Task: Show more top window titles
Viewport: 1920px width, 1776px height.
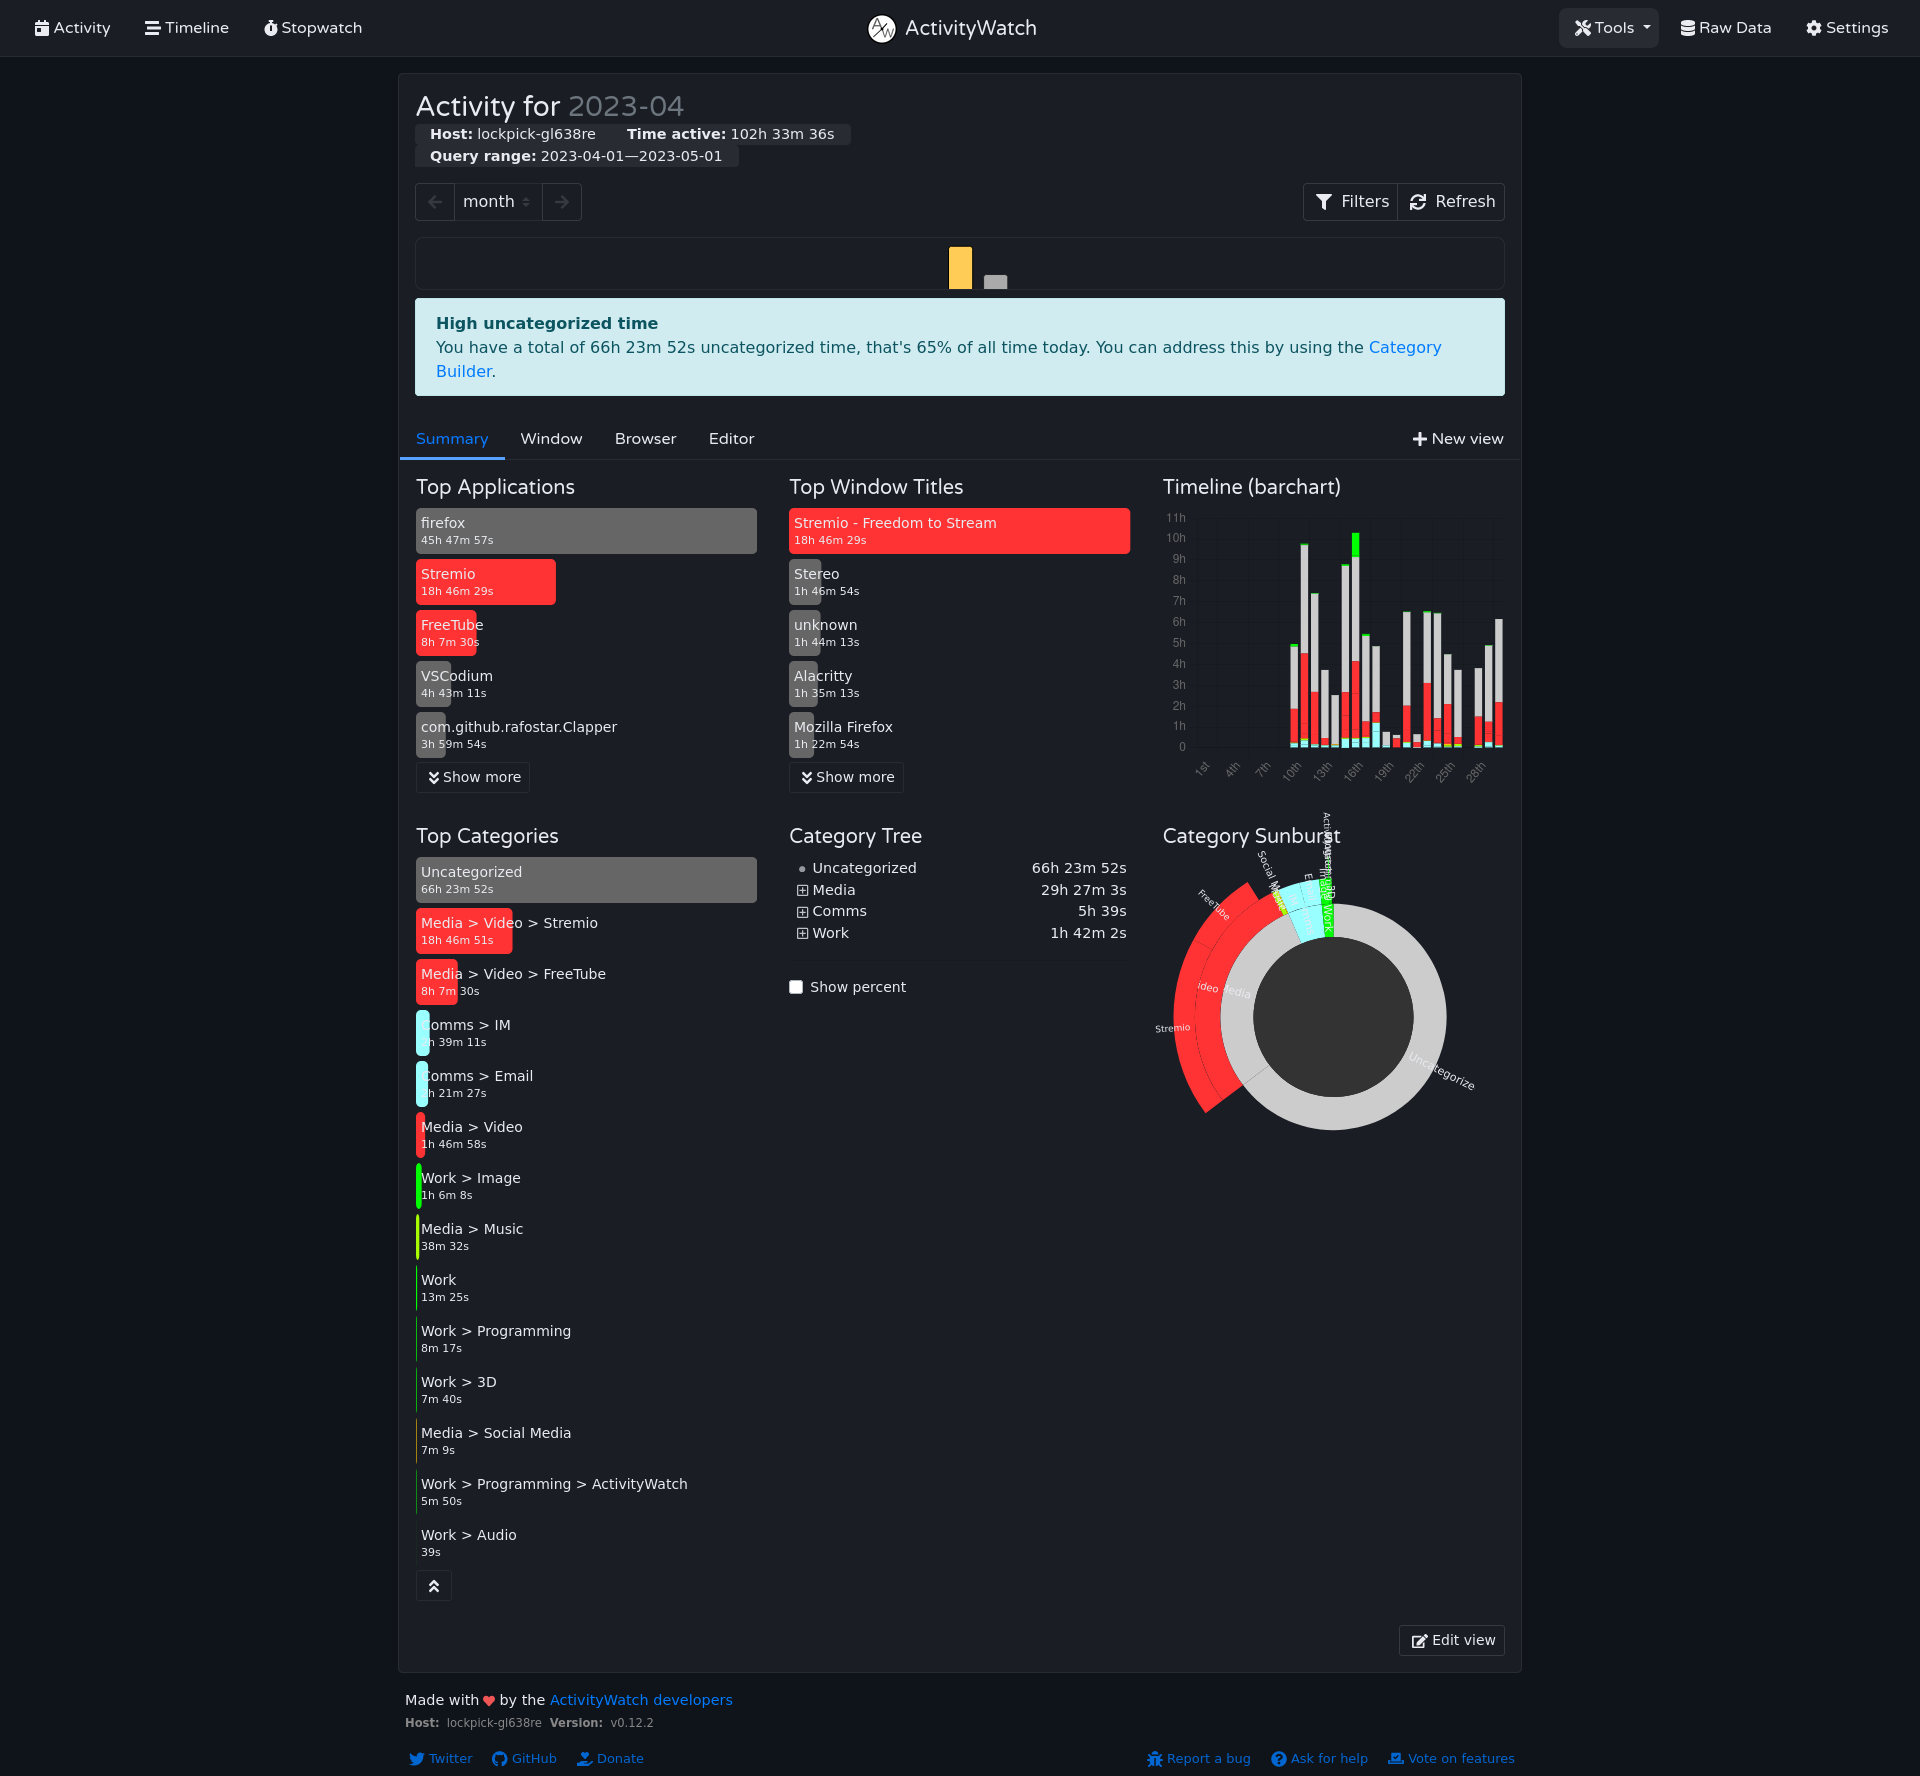Action: (x=846, y=778)
